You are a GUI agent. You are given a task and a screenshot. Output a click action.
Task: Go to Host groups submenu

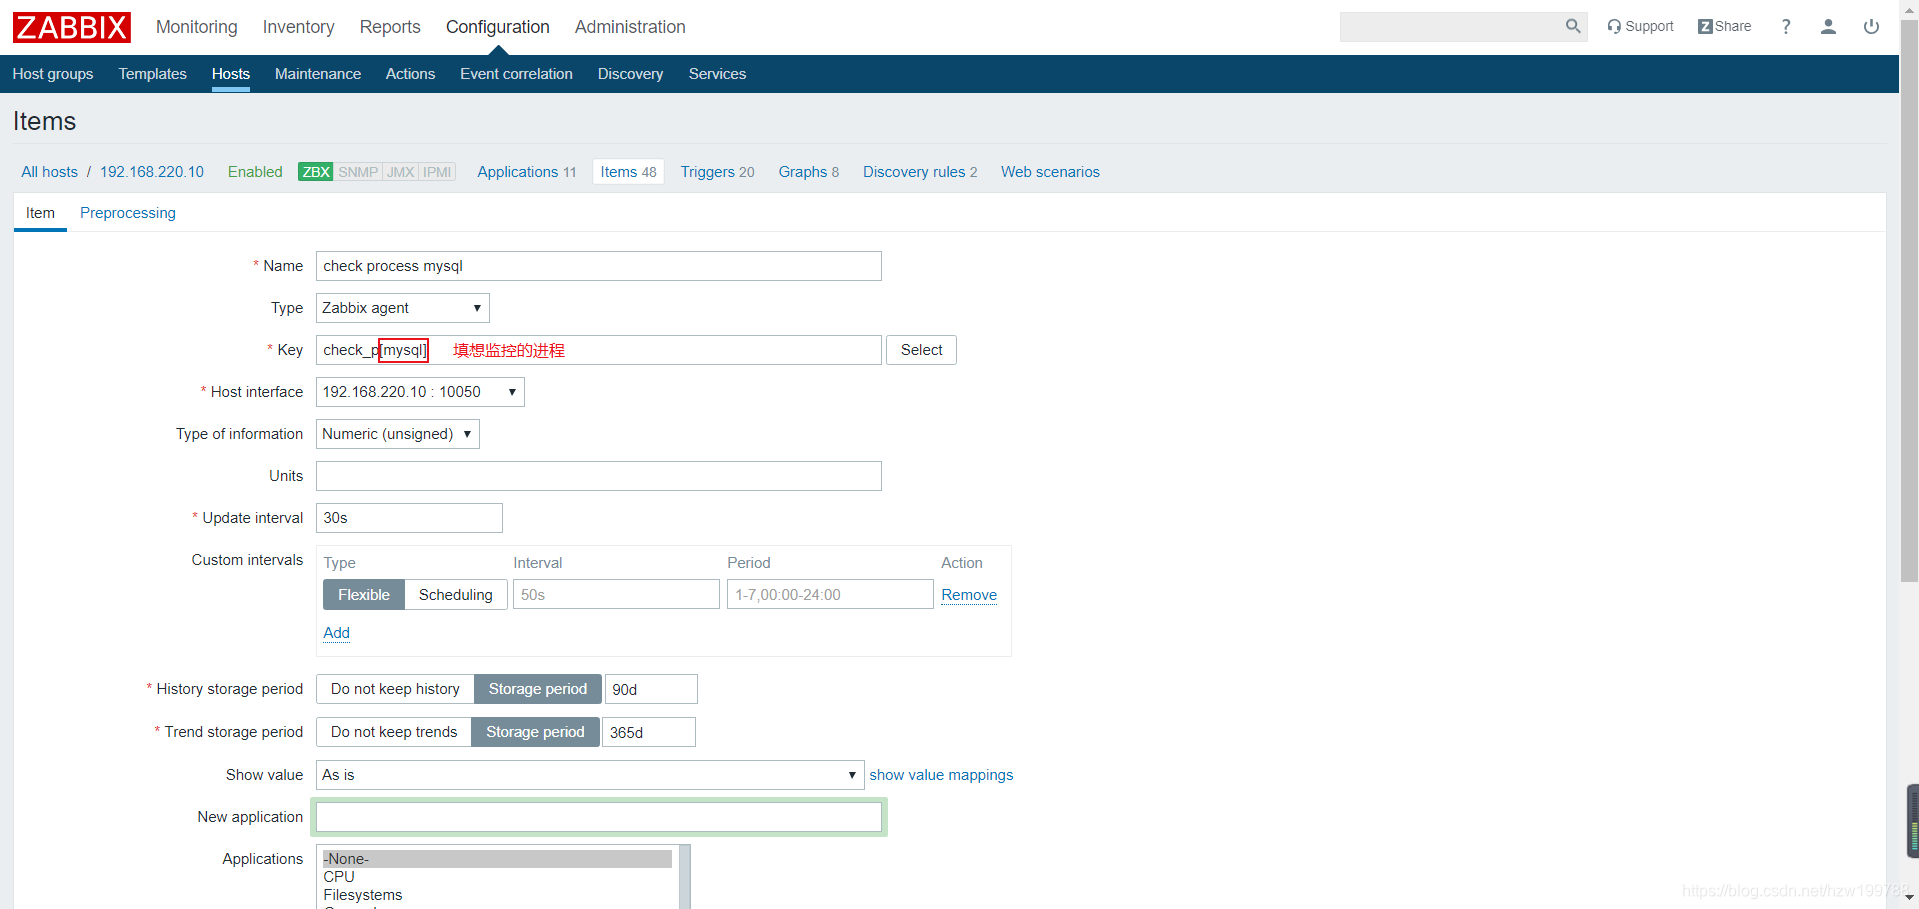pyautogui.click(x=53, y=74)
